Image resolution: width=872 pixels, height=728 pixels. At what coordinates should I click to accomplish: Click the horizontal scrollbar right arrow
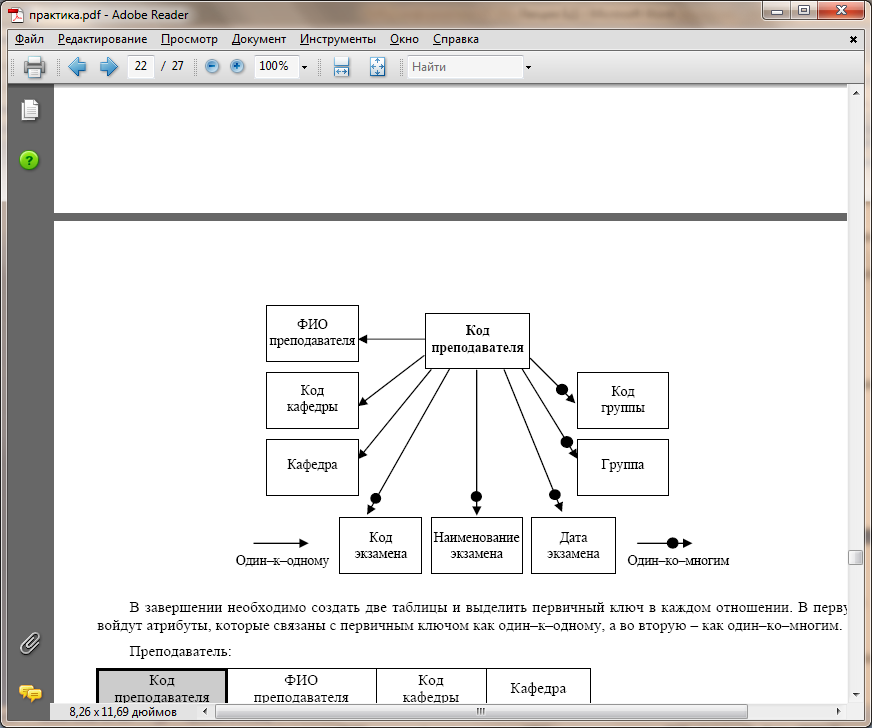tap(839, 711)
